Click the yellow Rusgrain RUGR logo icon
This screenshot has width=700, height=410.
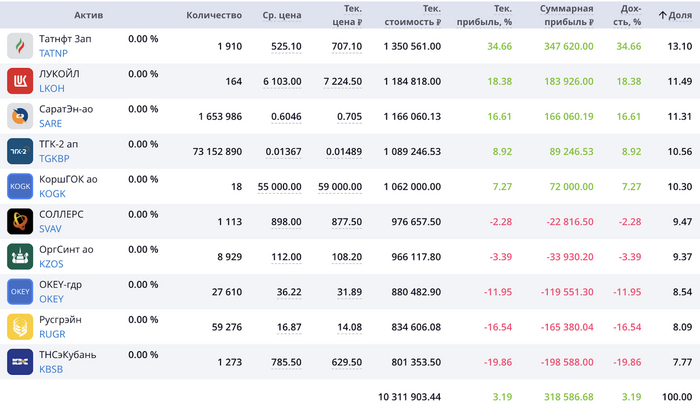(21, 326)
